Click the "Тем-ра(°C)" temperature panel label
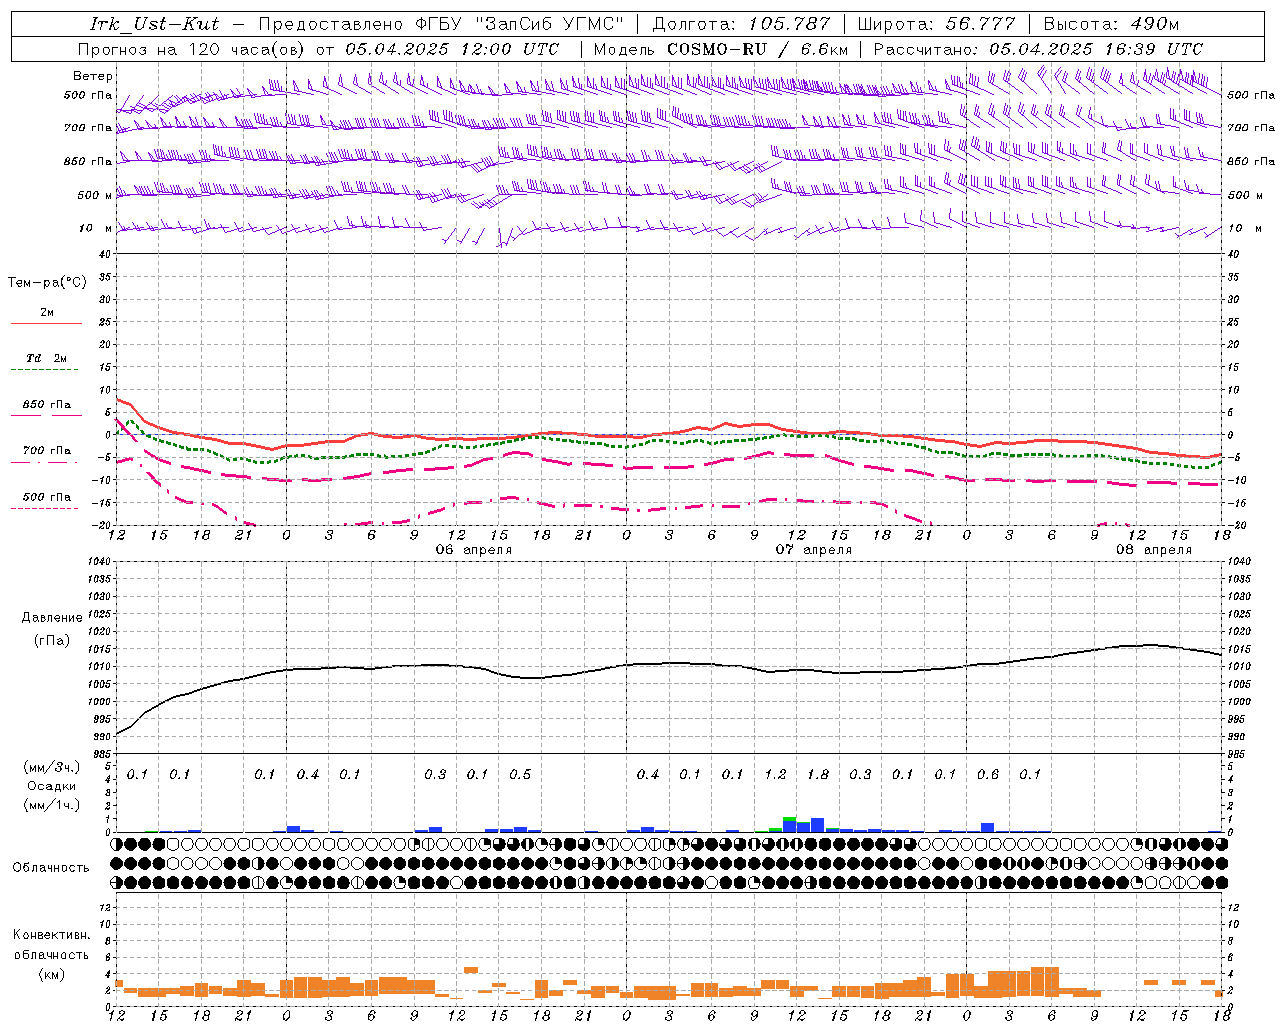 tap(47, 283)
